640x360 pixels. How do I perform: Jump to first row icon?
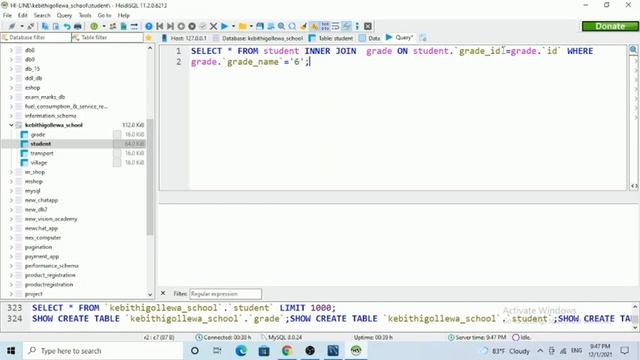tap(160, 26)
